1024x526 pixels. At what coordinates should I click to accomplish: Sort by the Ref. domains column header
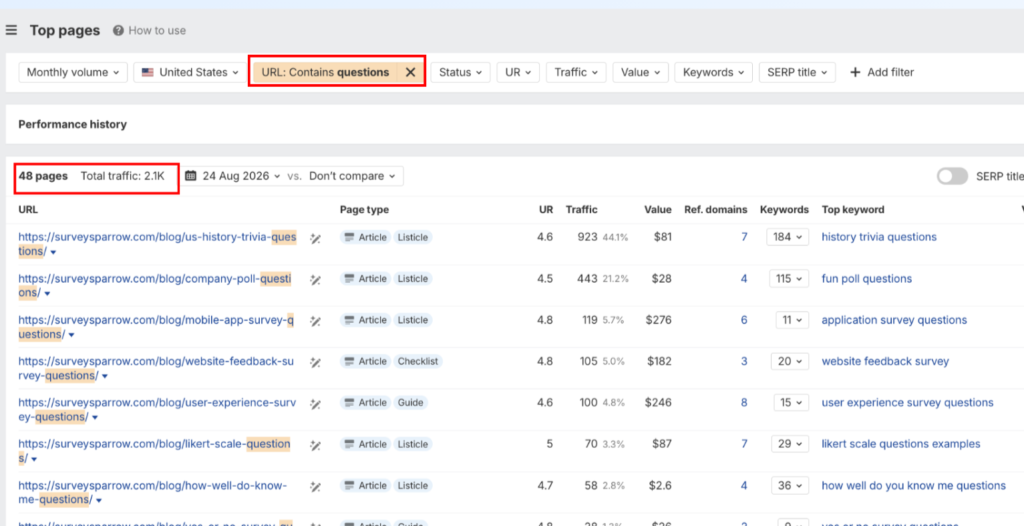tap(716, 210)
